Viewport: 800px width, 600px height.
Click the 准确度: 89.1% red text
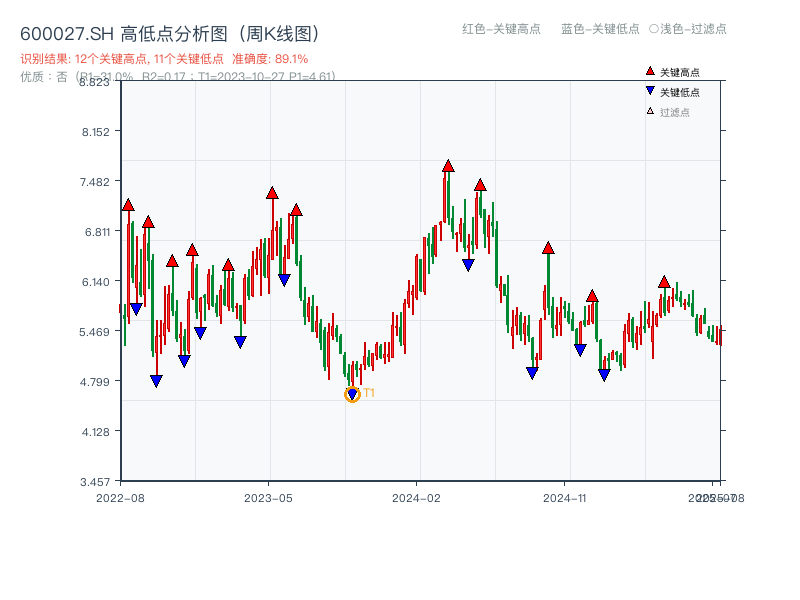[271, 59]
